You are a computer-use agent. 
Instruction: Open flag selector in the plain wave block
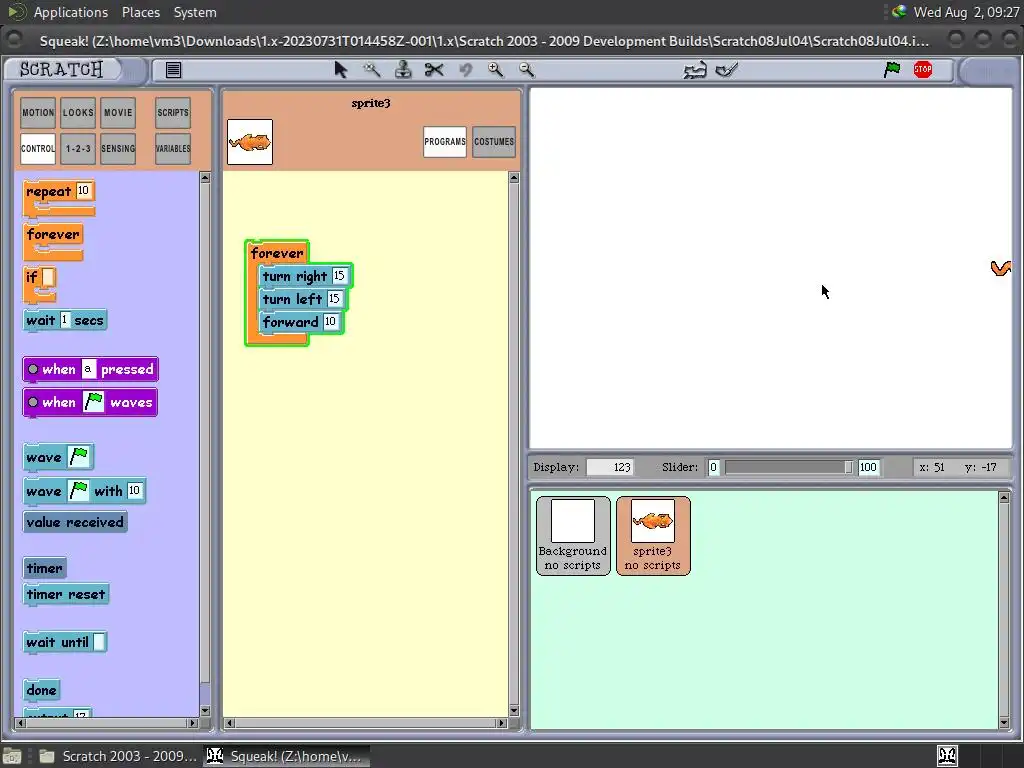[79, 457]
